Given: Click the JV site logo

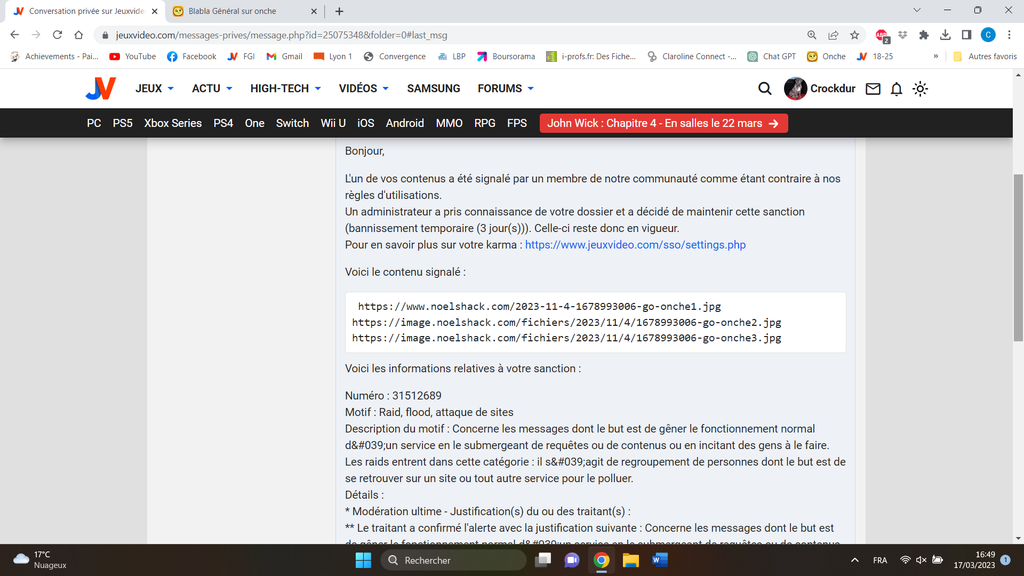Looking at the screenshot, I should pyautogui.click(x=100, y=89).
